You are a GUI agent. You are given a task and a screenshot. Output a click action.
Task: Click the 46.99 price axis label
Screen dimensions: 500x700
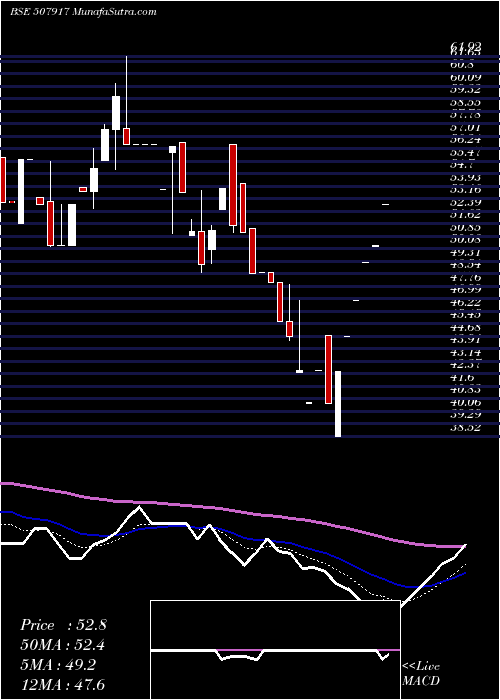(466, 290)
